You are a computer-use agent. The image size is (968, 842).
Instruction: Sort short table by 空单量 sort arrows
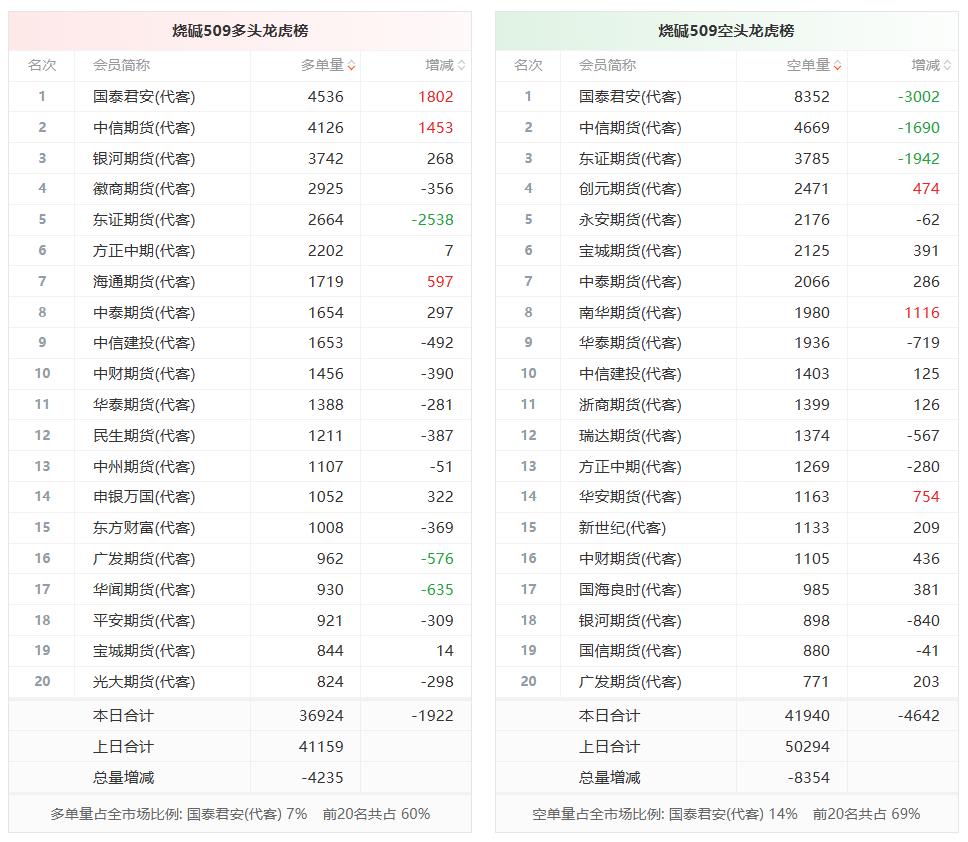tap(837, 65)
